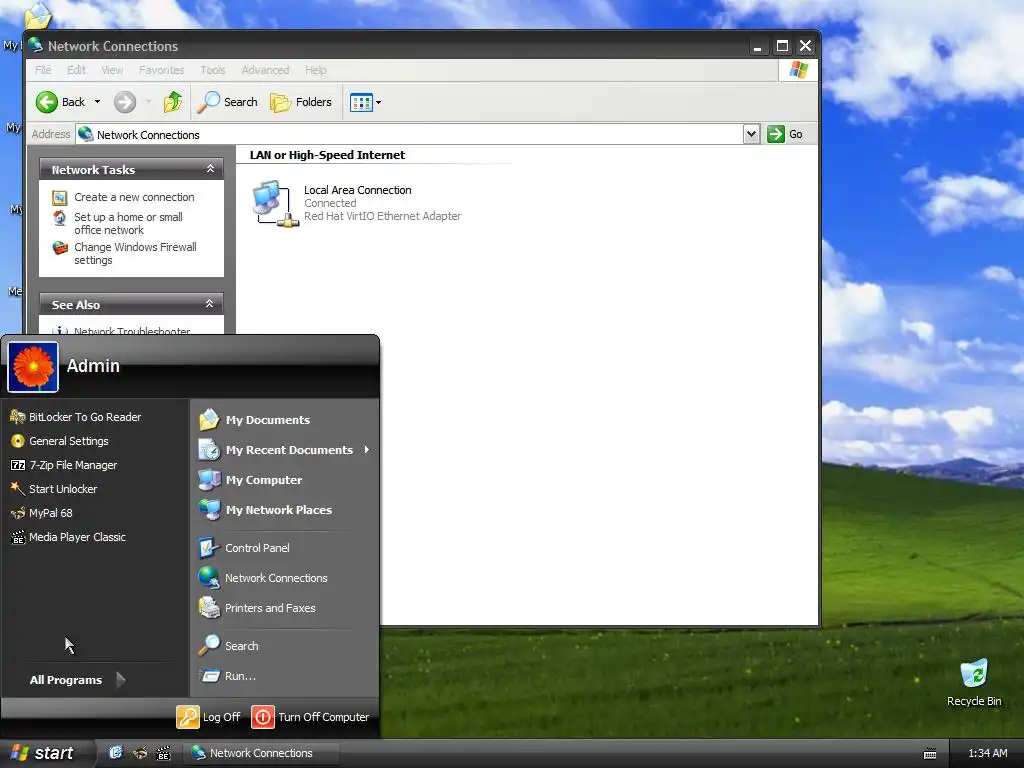The image size is (1024, 768).
Task: Select the Local Area Connection icon
Action: click(x=274, y=204)
